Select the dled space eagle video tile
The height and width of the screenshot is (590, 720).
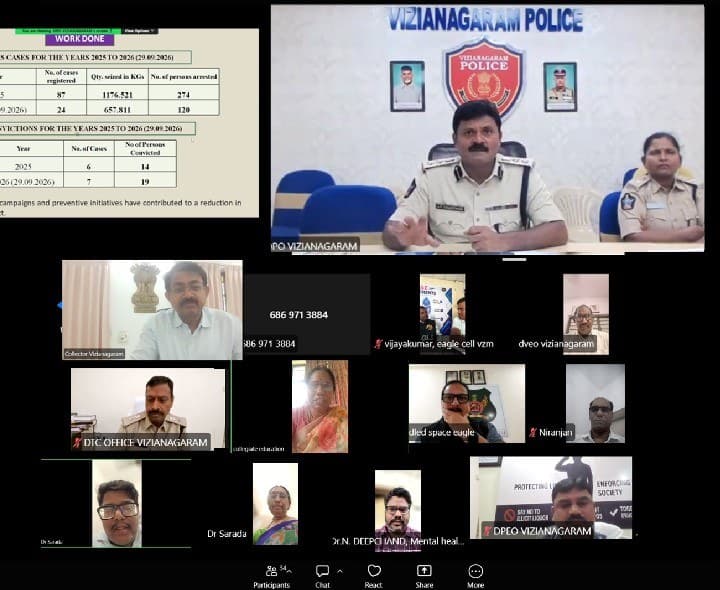[467, 404]
